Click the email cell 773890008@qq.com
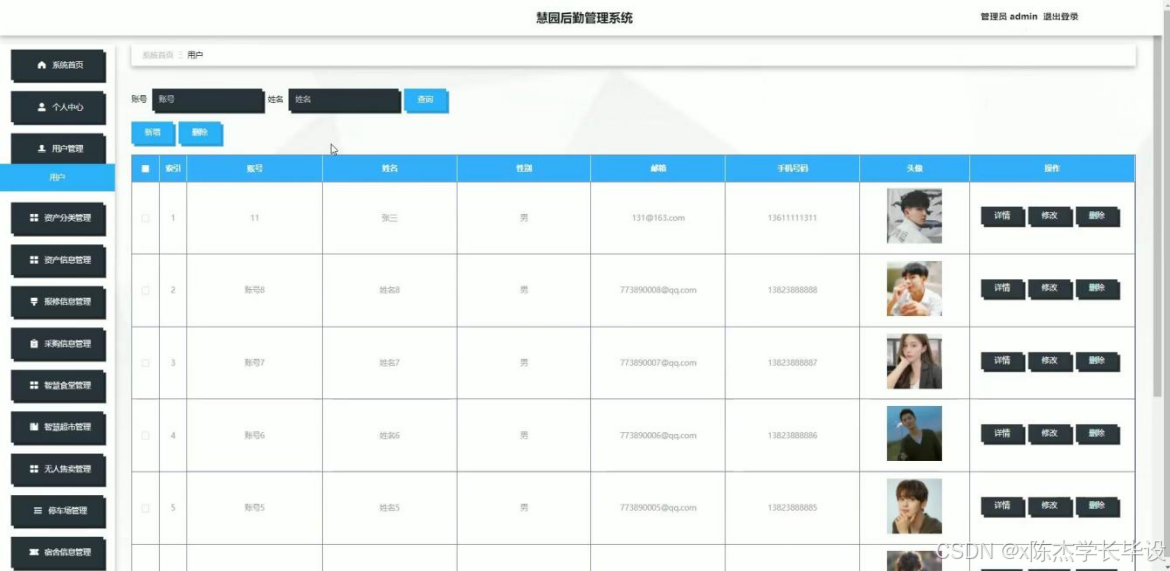 (x=657, y=290)
